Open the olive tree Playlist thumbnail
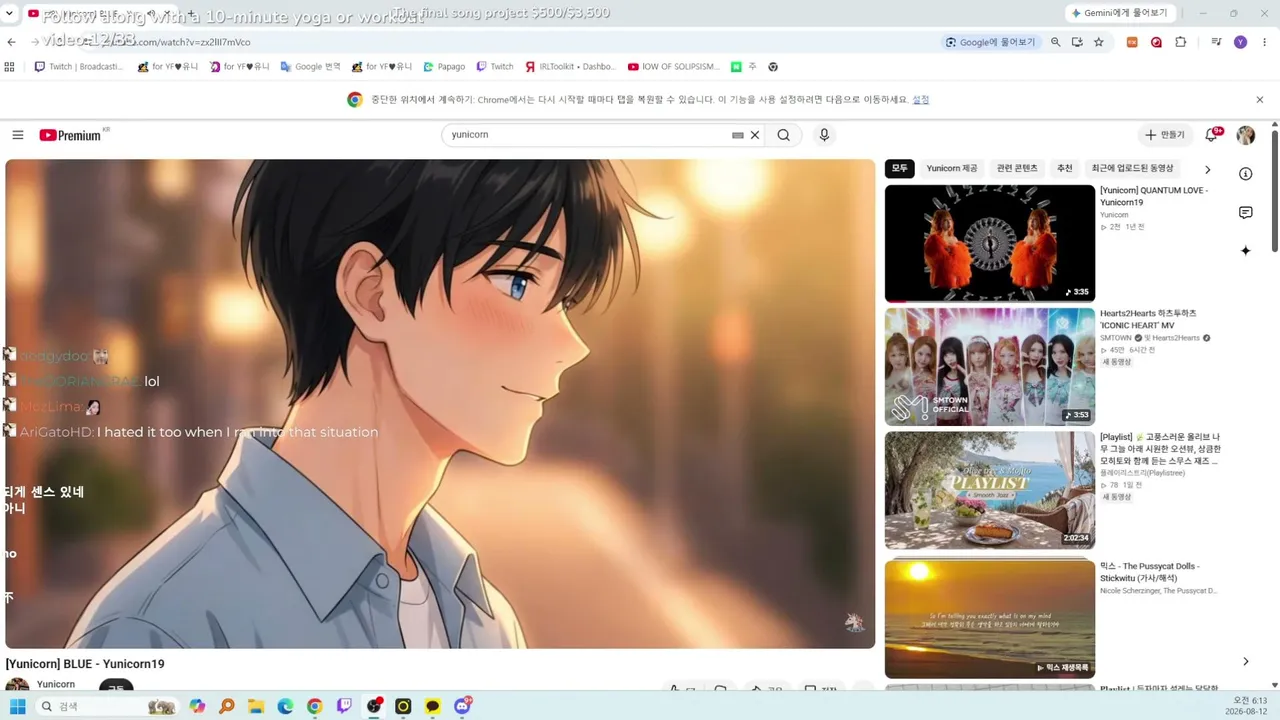Screen dimensions: 1280x720 pos(990,490)
